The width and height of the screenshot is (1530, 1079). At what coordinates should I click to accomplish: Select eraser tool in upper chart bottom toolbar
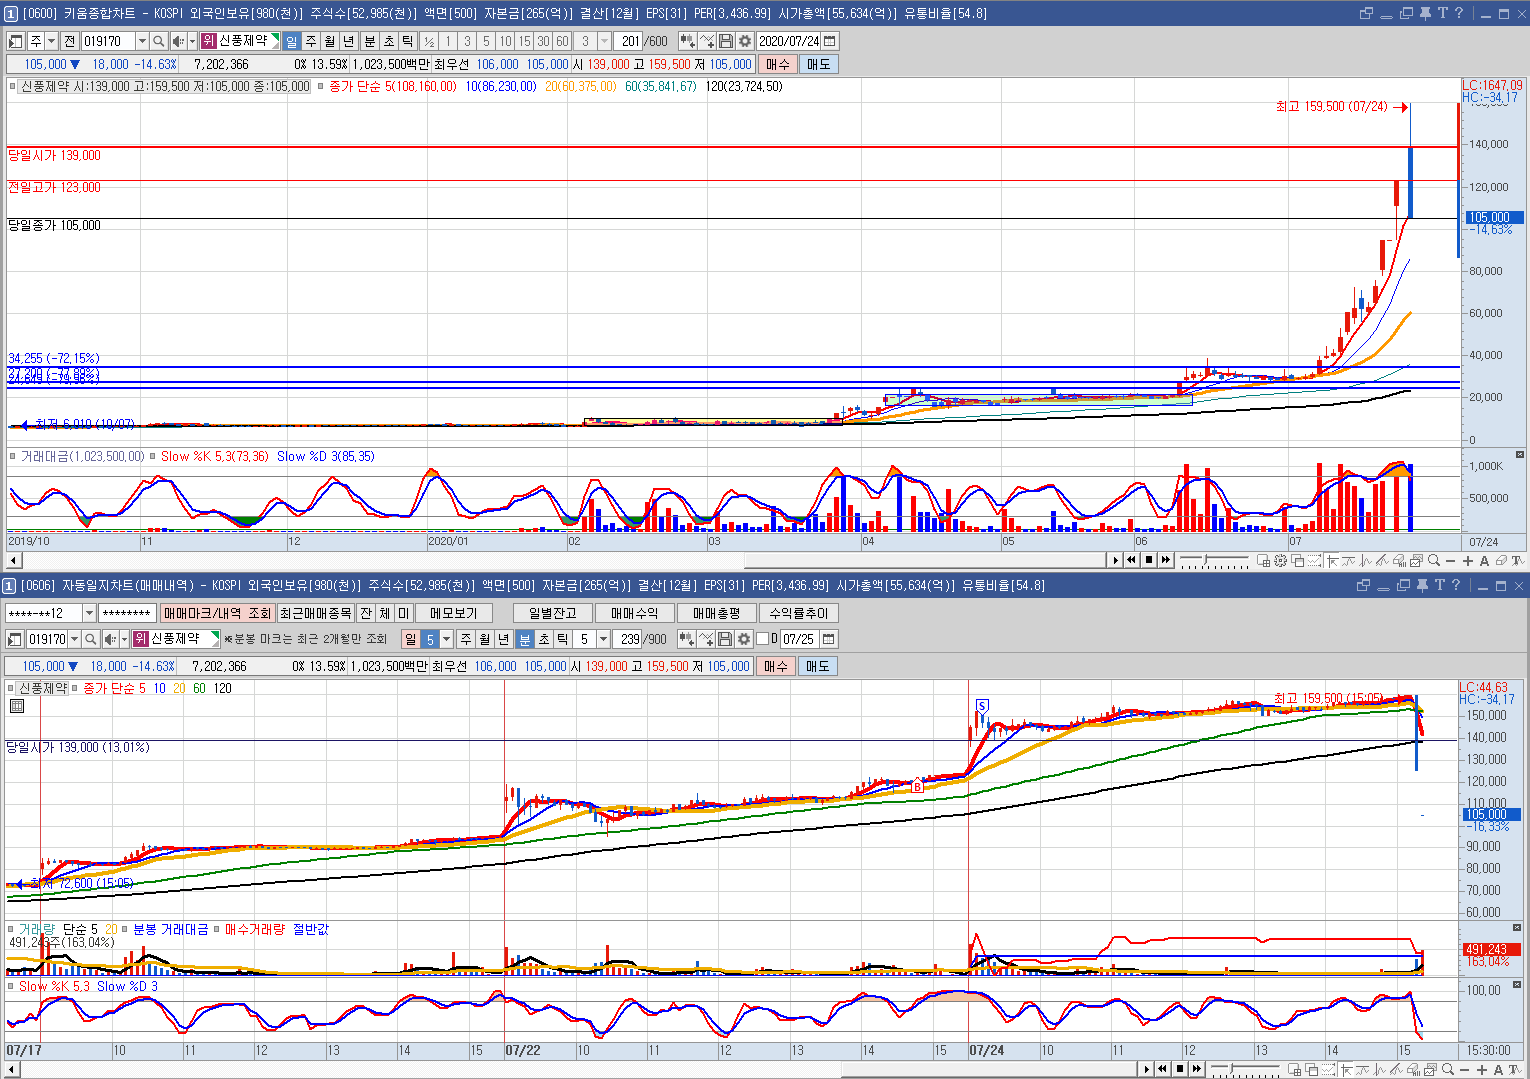pos(1501,561)
